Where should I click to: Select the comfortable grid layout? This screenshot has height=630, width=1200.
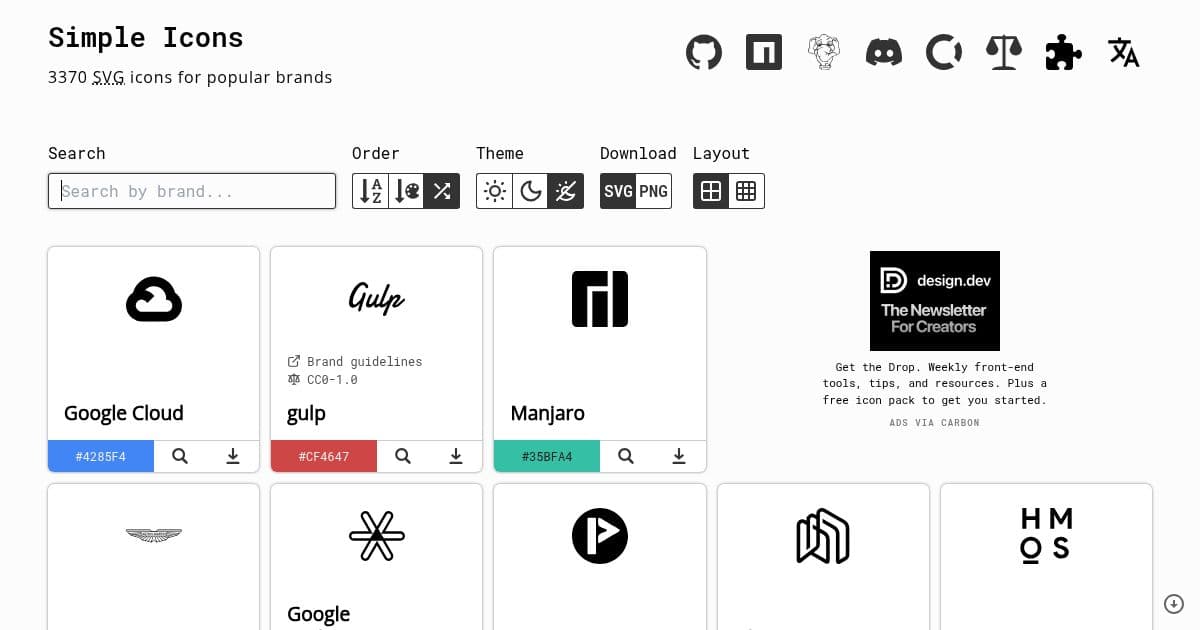click(x=711, y=191)
